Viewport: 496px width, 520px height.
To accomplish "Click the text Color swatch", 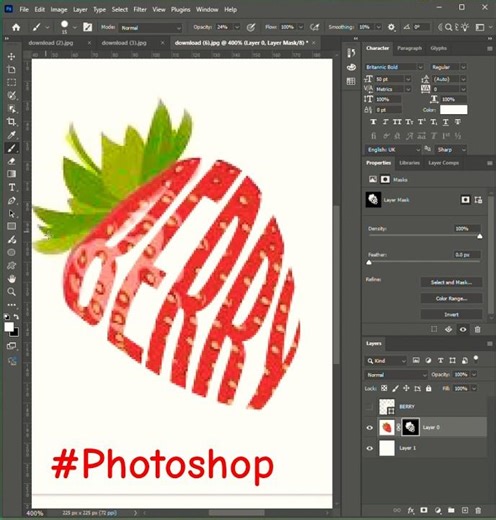I will 454,110.
